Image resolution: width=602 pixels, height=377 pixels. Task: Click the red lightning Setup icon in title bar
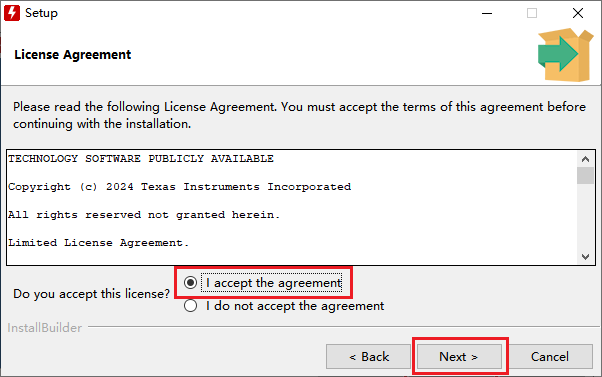click(12, 13)
